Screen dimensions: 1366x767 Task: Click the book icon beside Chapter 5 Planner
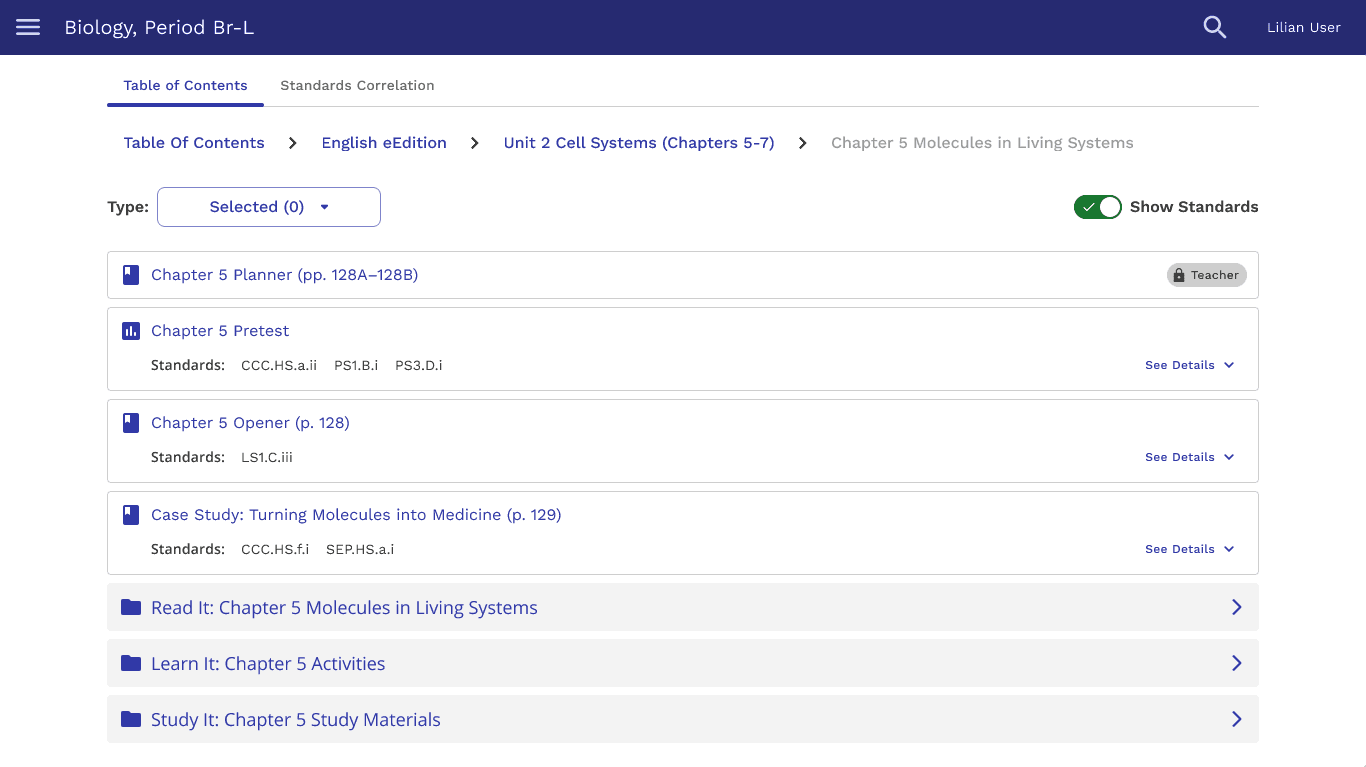[x=131, y=275]
